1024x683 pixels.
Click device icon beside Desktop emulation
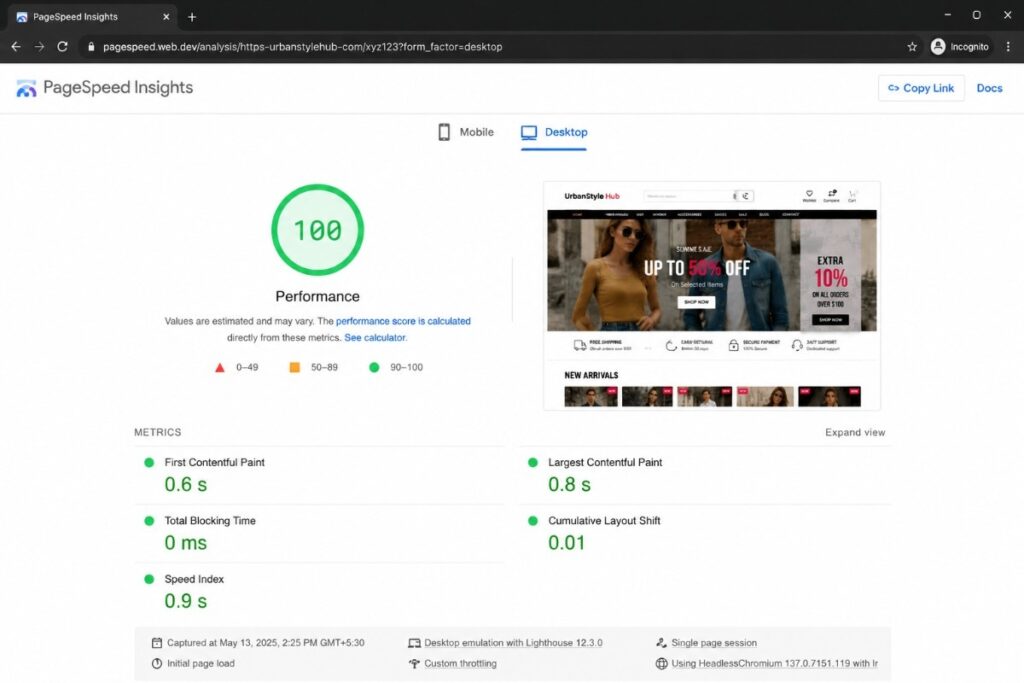tap(414, 643)
